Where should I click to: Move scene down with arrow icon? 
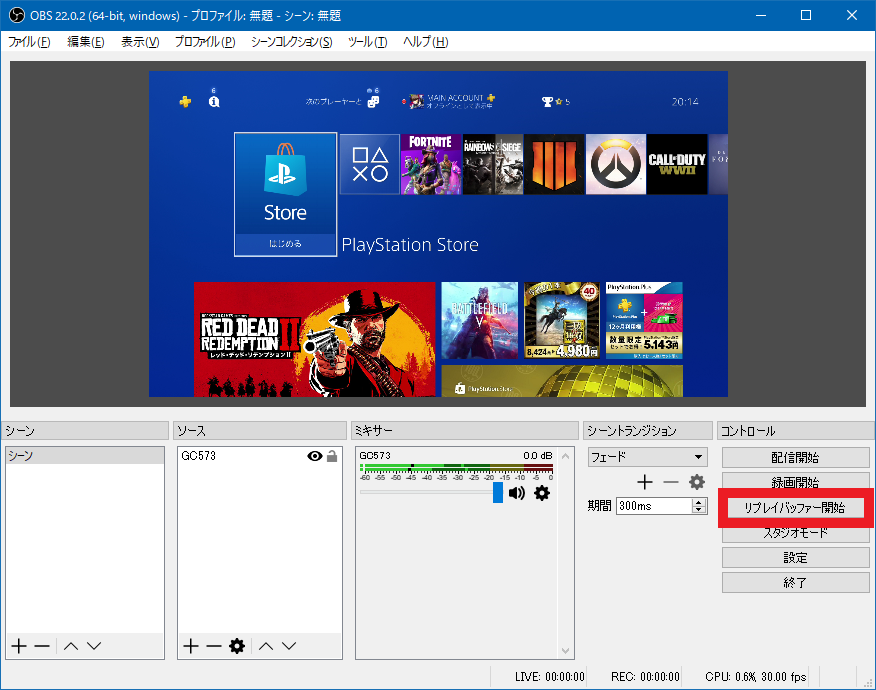pyautogui.click(x=94, y=646)
